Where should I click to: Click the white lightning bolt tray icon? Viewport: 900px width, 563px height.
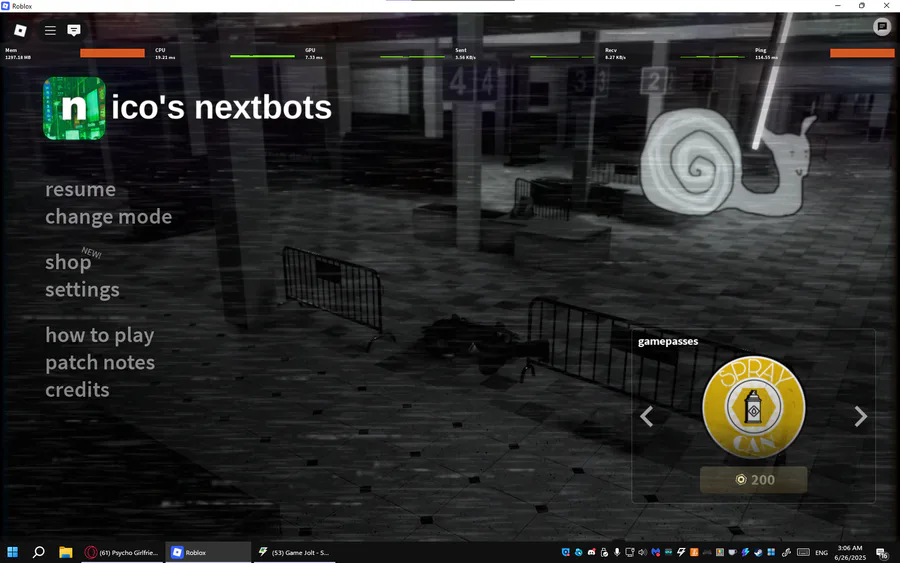pos(681,552)
